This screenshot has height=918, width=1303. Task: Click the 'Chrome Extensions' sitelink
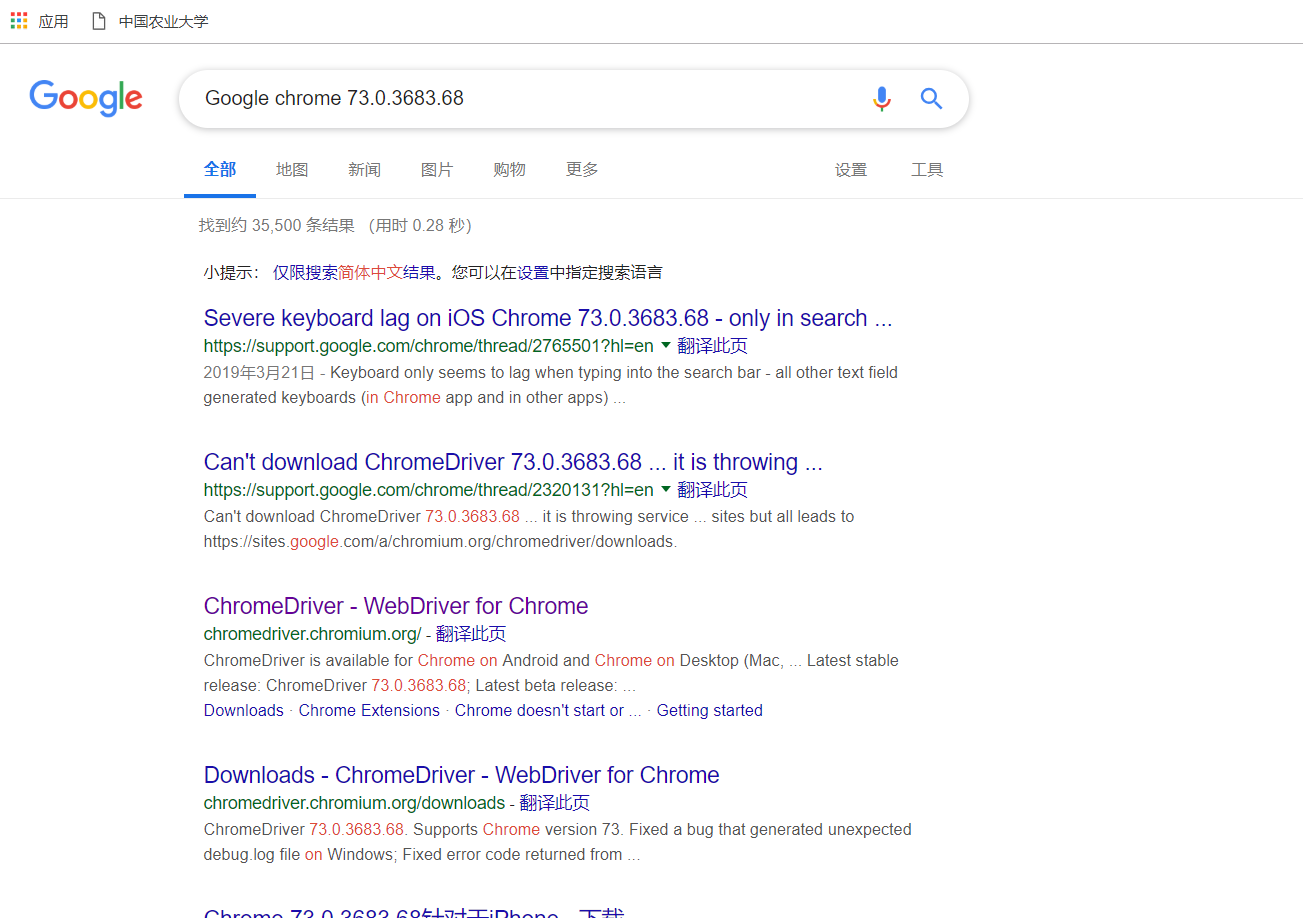coord(369,710)
